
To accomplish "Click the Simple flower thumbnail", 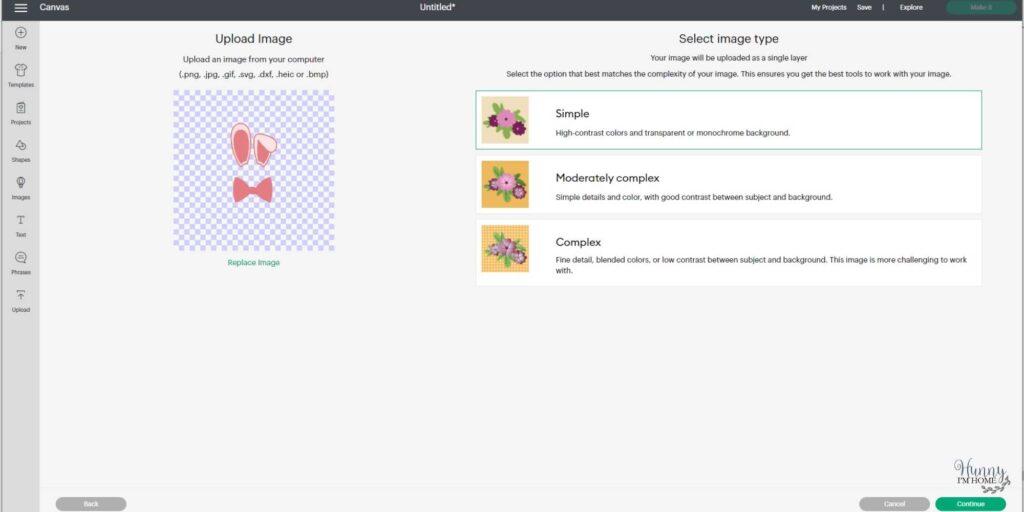I will pyautogui.click(x=505, y=120).
